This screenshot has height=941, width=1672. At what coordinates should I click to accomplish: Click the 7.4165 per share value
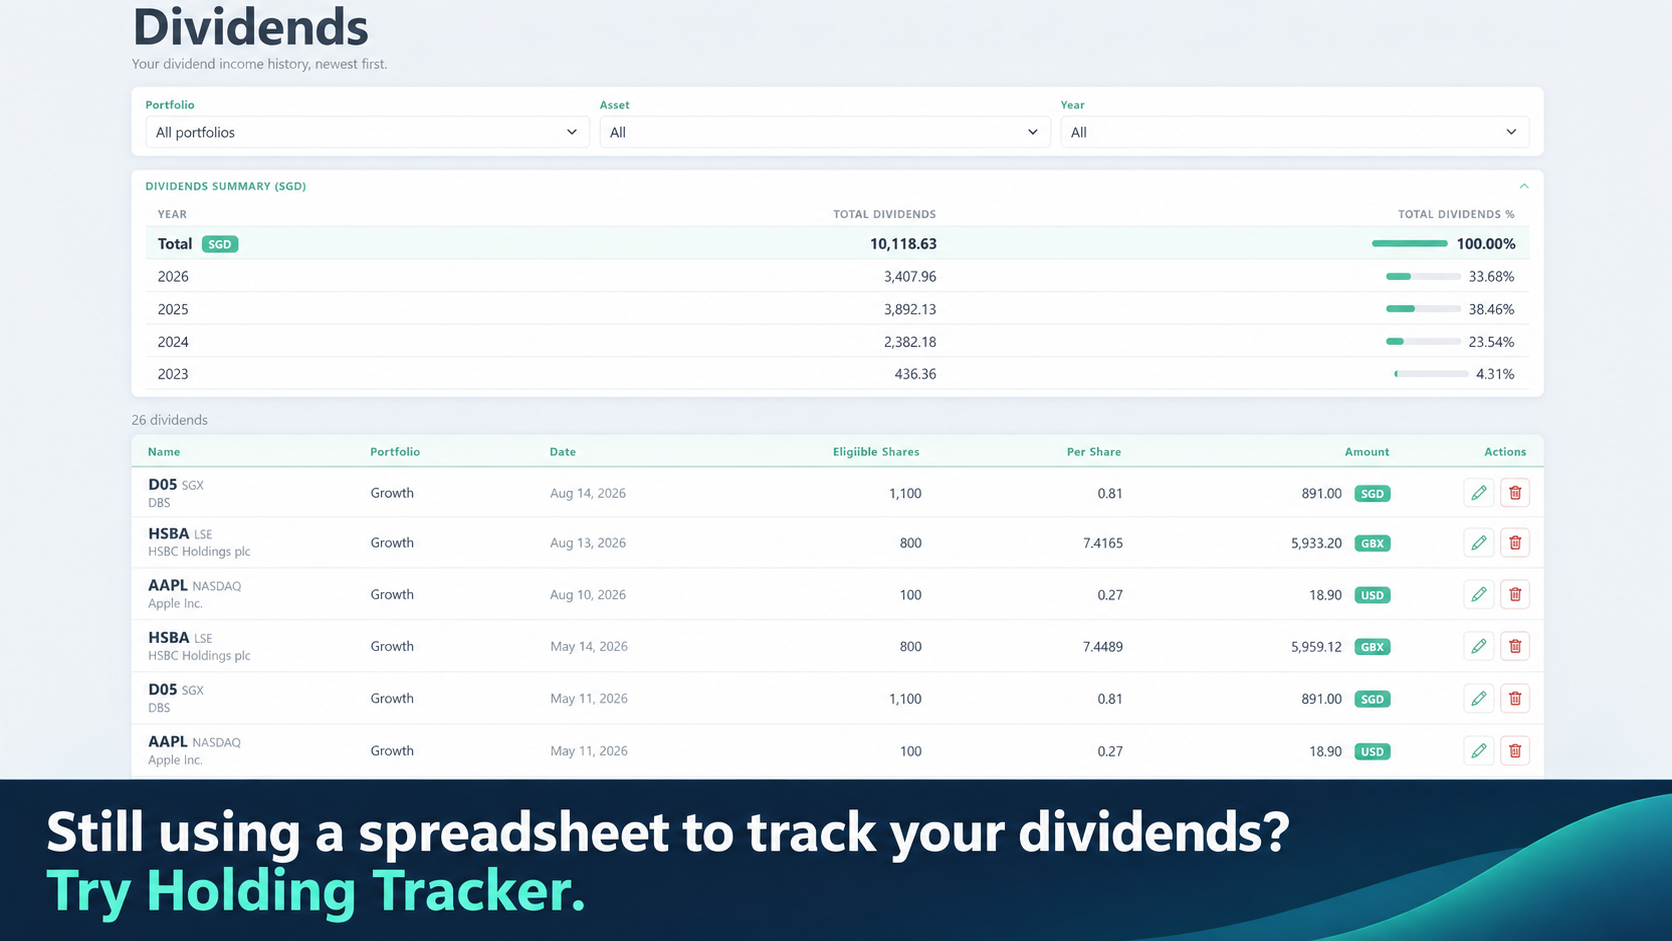(x=1103, y=543)
